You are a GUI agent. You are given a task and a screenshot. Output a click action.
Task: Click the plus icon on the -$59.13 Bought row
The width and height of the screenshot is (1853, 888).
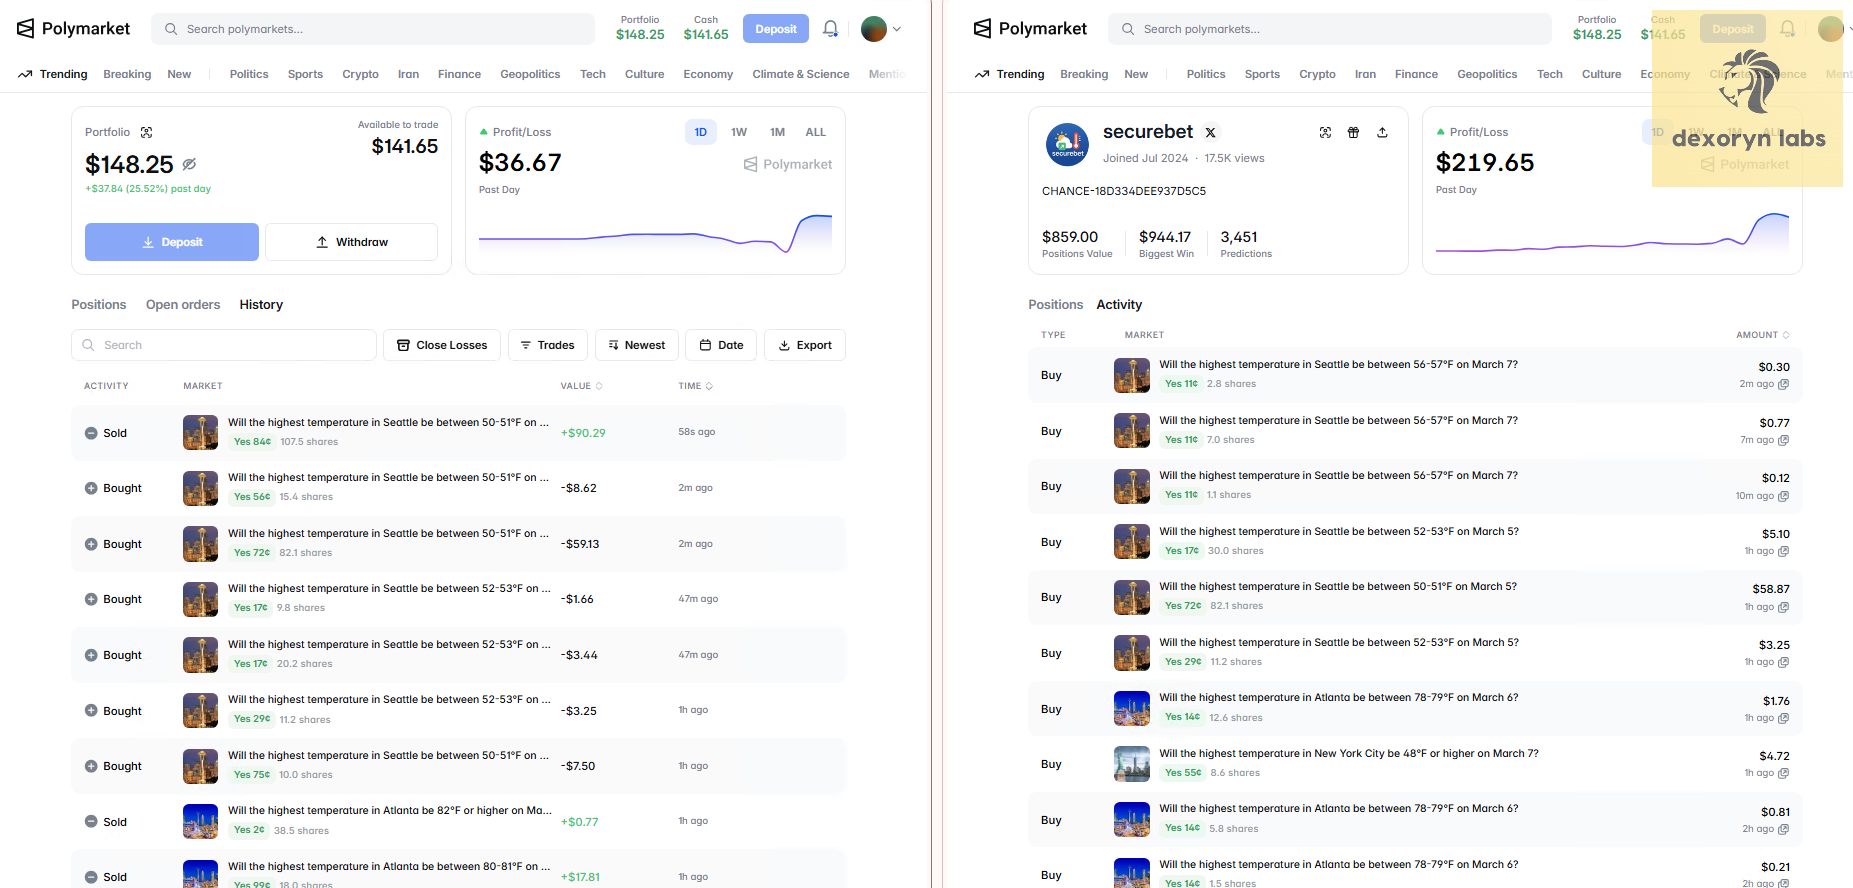[91, 544]
